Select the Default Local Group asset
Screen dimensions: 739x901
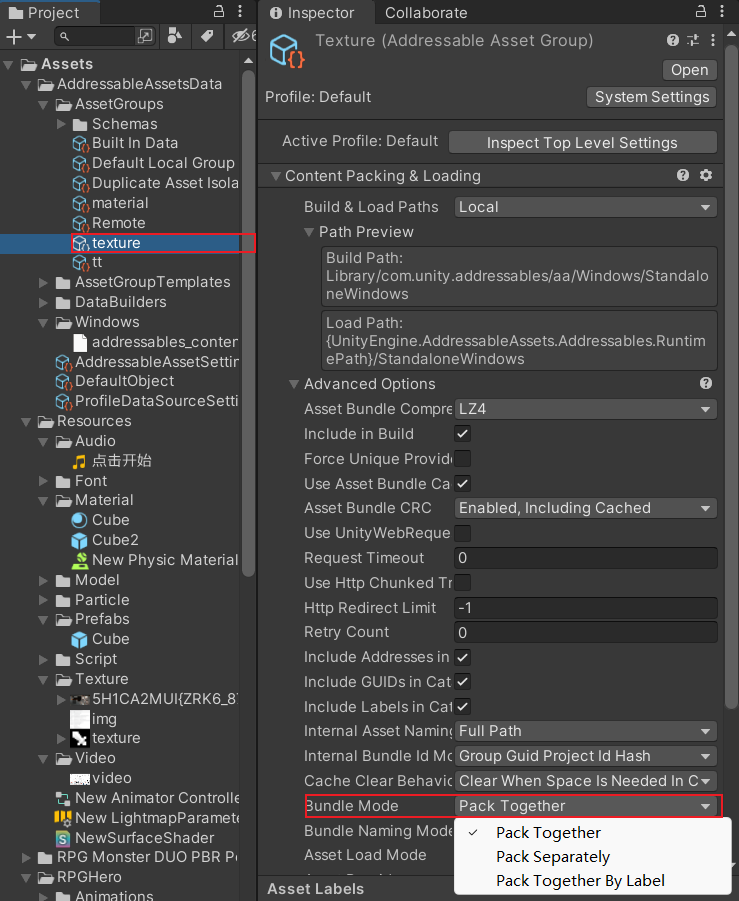(x=162, y=163)
